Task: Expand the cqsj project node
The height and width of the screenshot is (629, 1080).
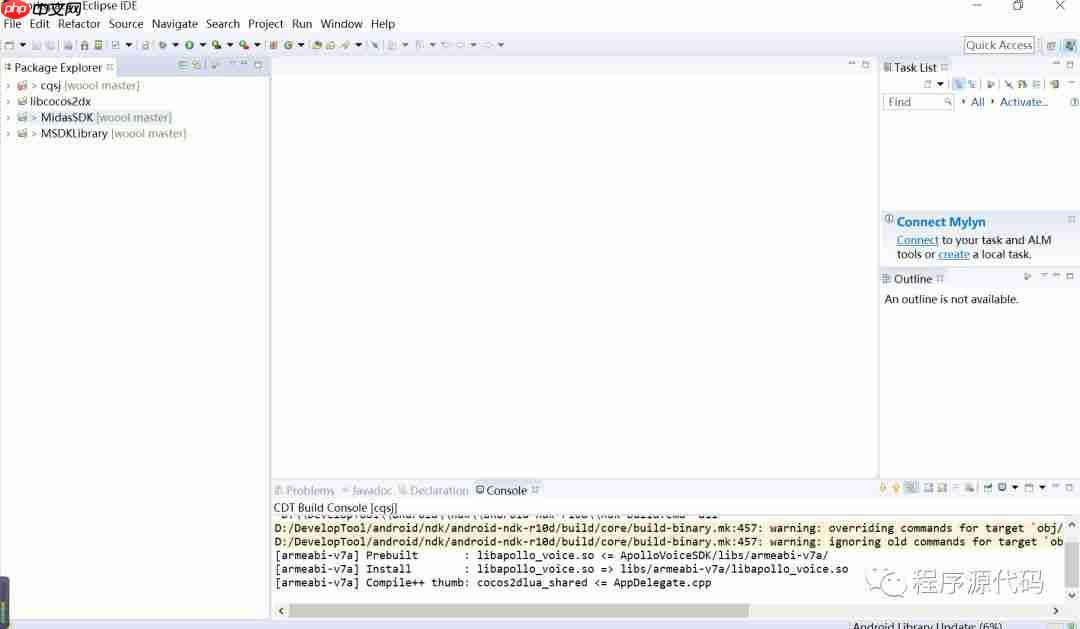Action: tap(8, 86)
